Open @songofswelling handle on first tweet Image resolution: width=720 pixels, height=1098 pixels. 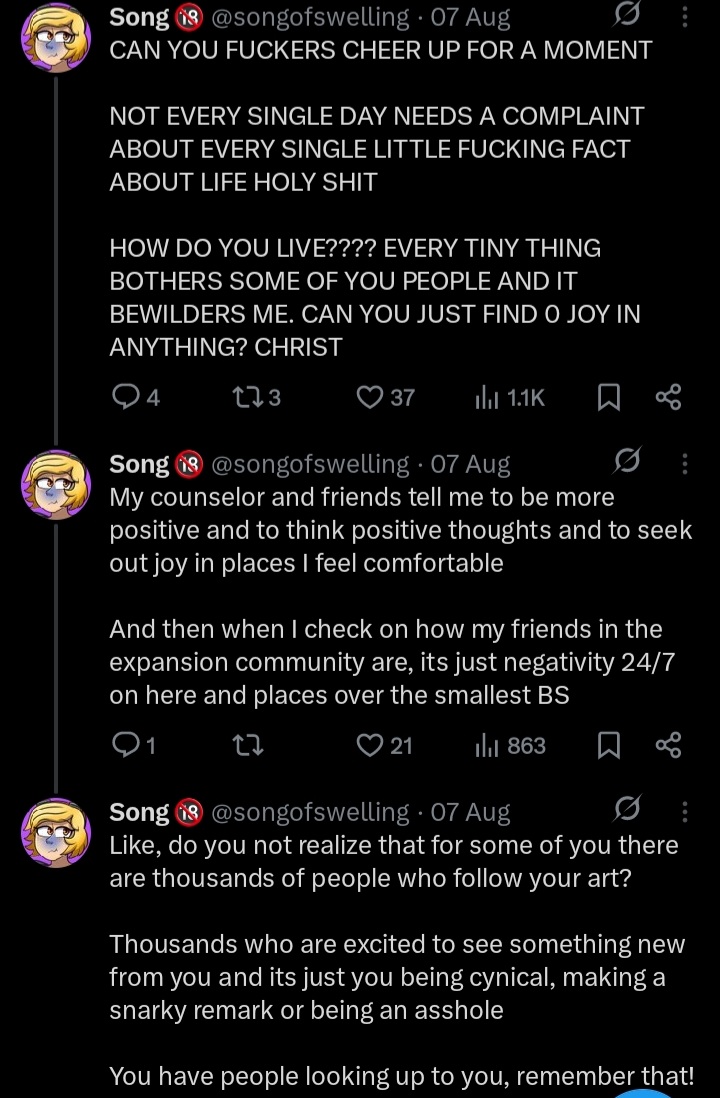click(x=311, y=17)
